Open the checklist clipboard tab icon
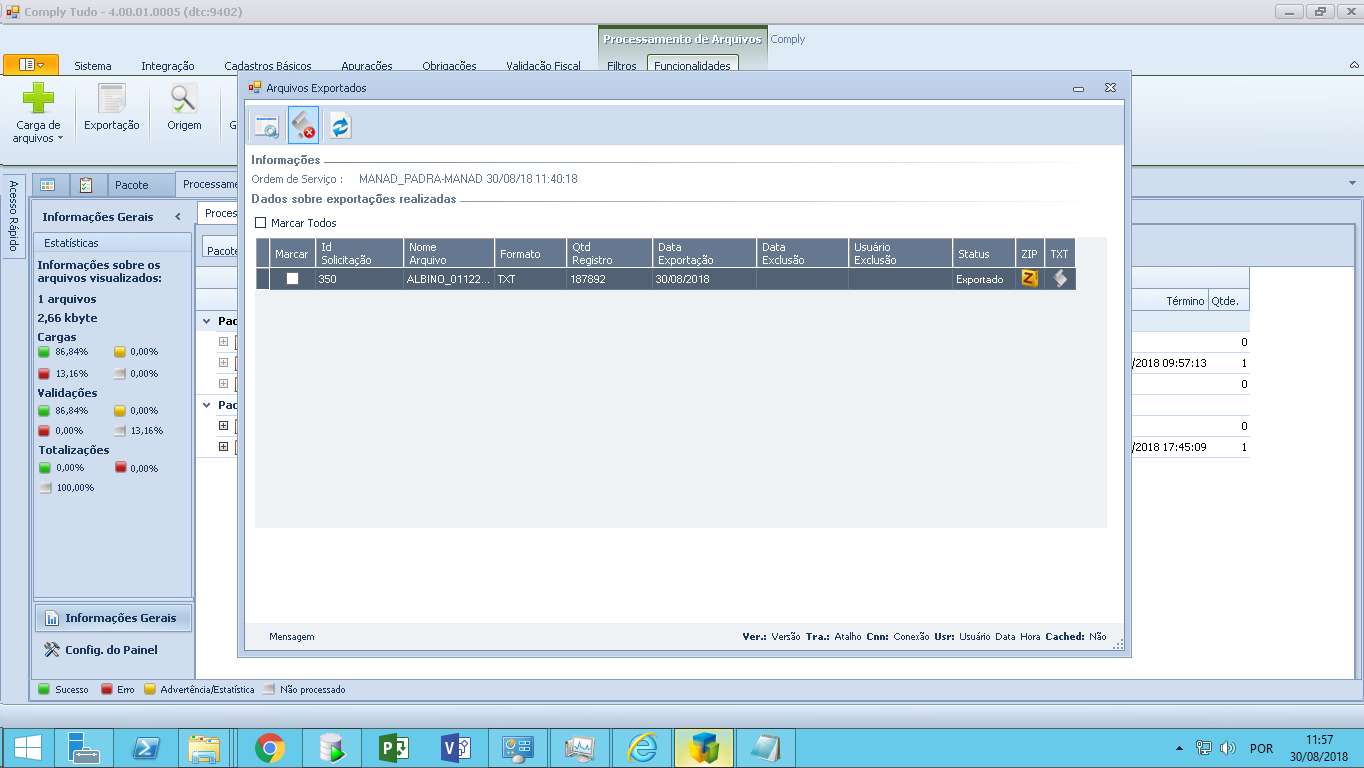The height and width of the screenshot is (768, 1364). [x=86, y=185]
